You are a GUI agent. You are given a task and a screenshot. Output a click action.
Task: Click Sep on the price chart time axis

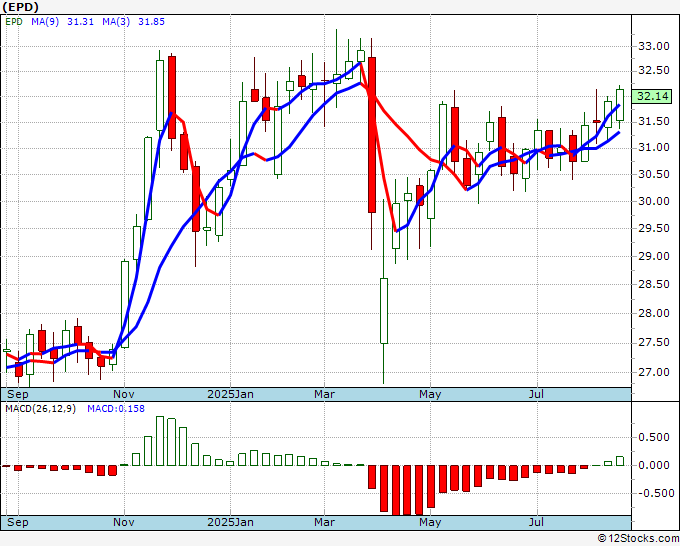18,394
